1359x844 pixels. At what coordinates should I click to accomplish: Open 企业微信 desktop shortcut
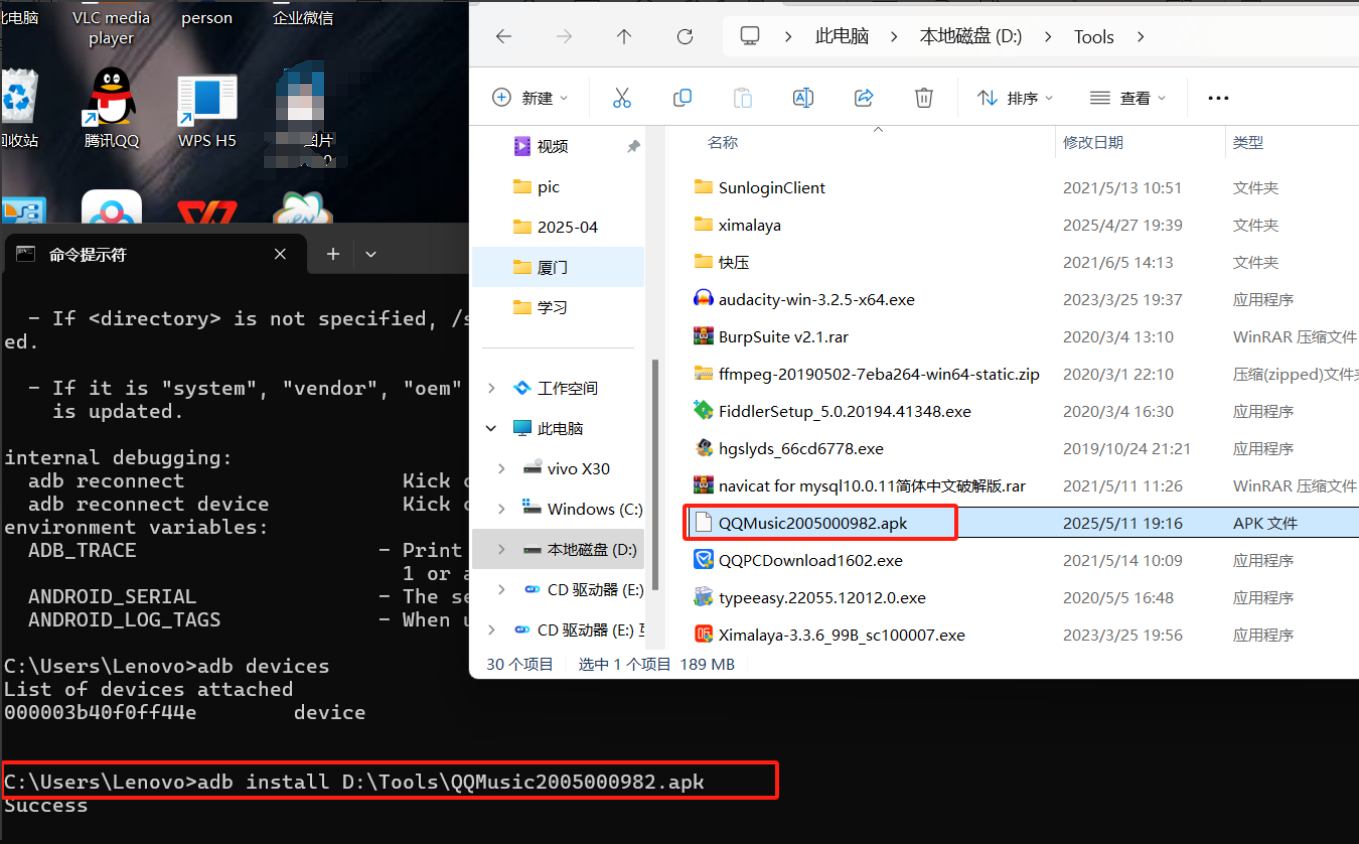302,17
